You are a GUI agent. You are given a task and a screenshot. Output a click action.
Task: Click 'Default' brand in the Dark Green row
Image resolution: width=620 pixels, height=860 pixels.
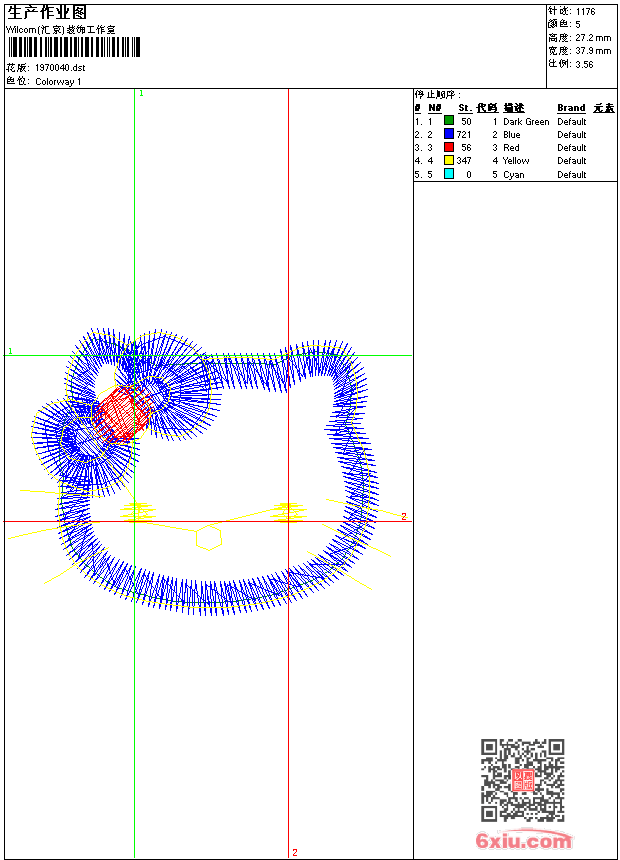[x=572, y=122]
